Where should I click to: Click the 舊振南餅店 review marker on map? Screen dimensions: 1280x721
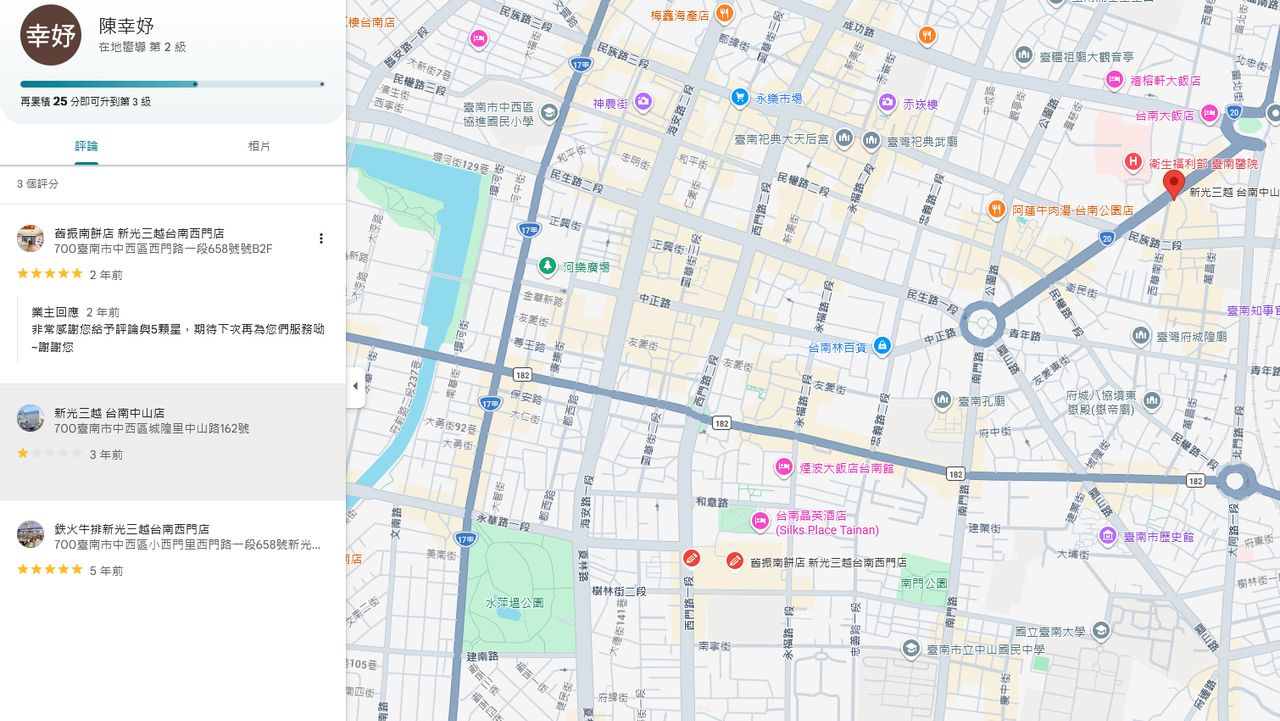point(735,561)
